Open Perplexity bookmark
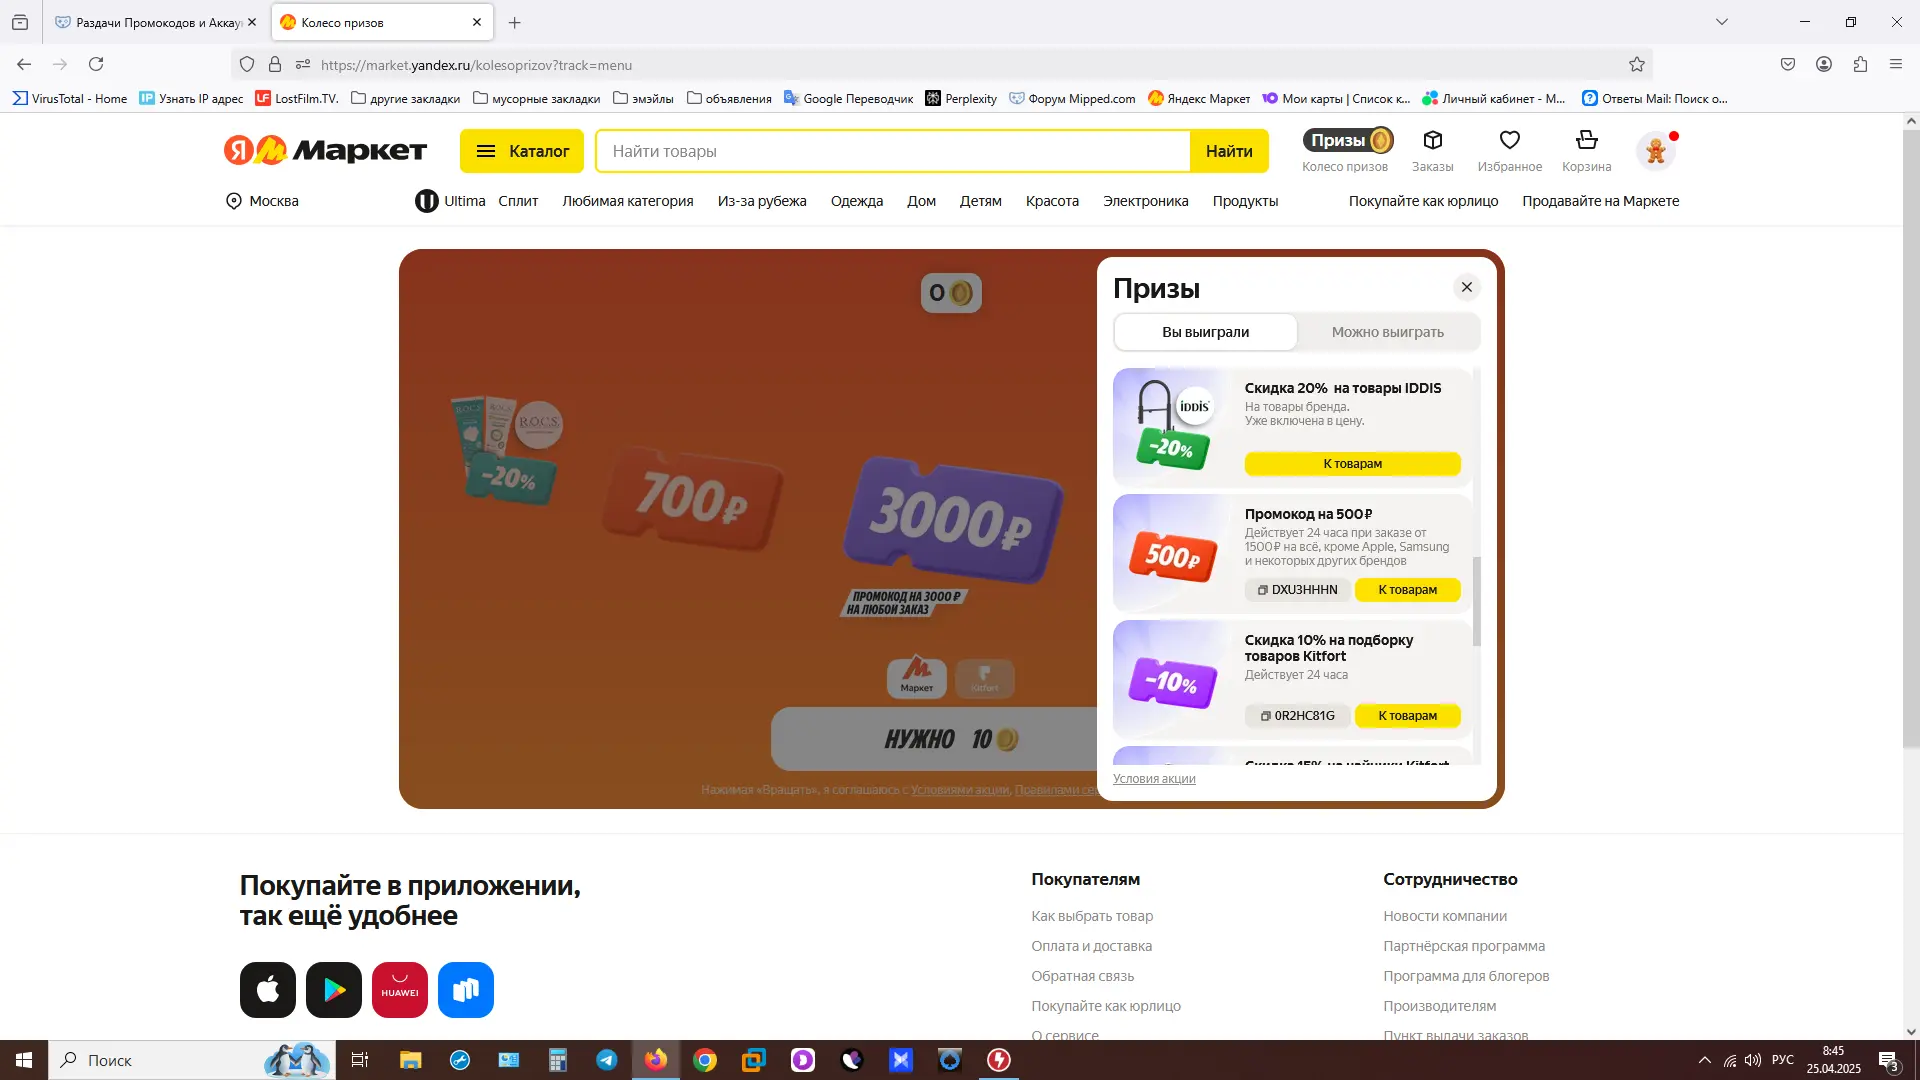This screenshot has height=1080, width=1920. 961,98
